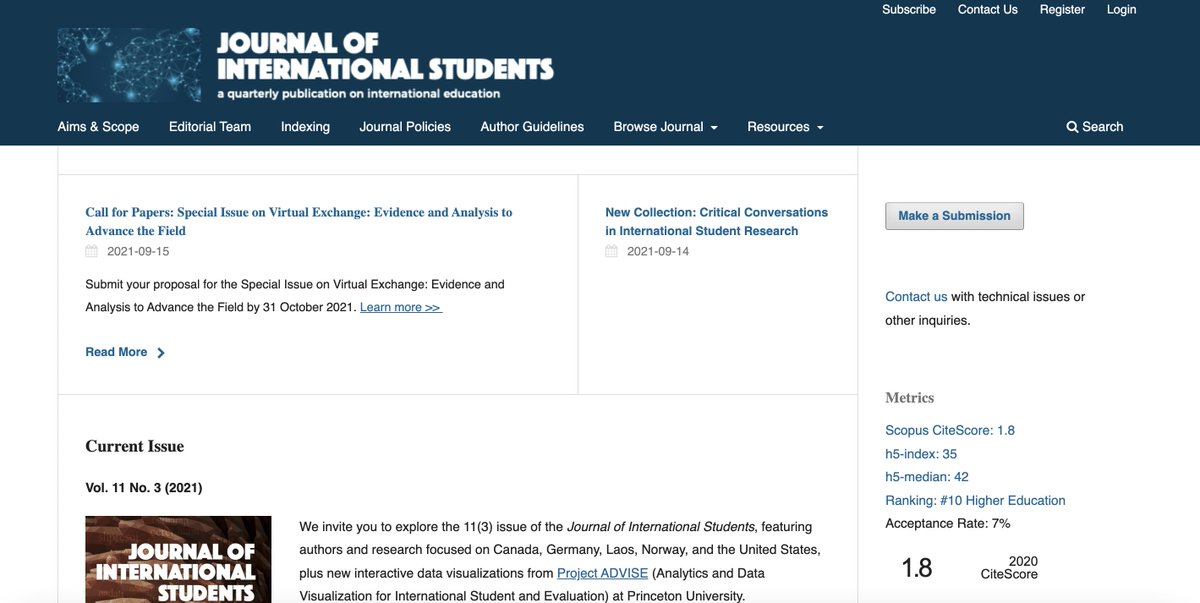Open New Collection: Critical Conversations link

coord(717,221)
